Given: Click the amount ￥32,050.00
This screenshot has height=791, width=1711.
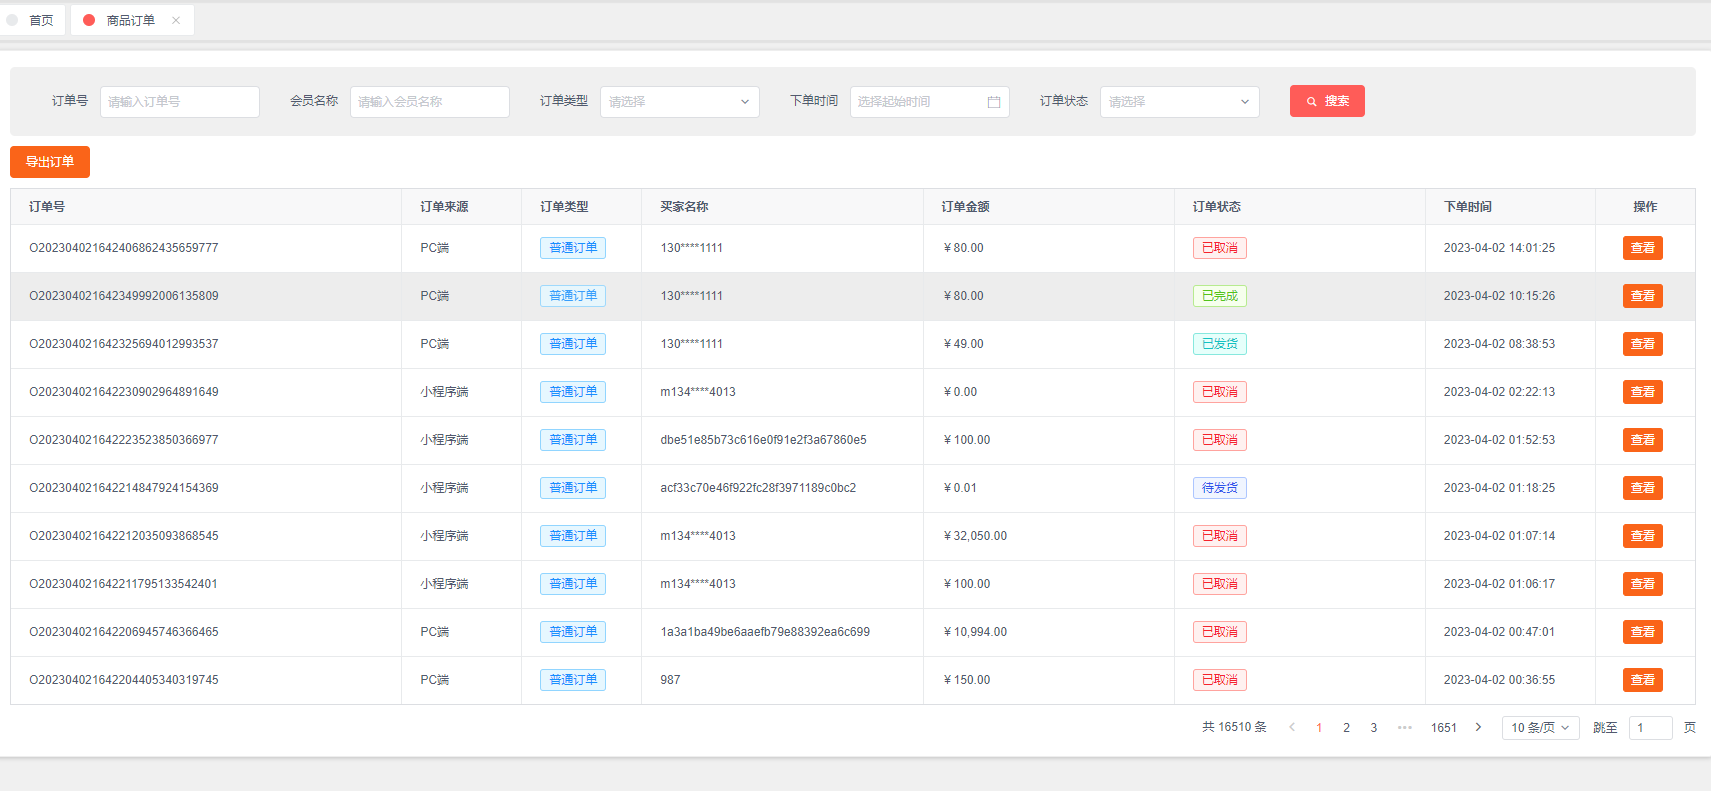Looking at the screenshot, I should 975,536.
